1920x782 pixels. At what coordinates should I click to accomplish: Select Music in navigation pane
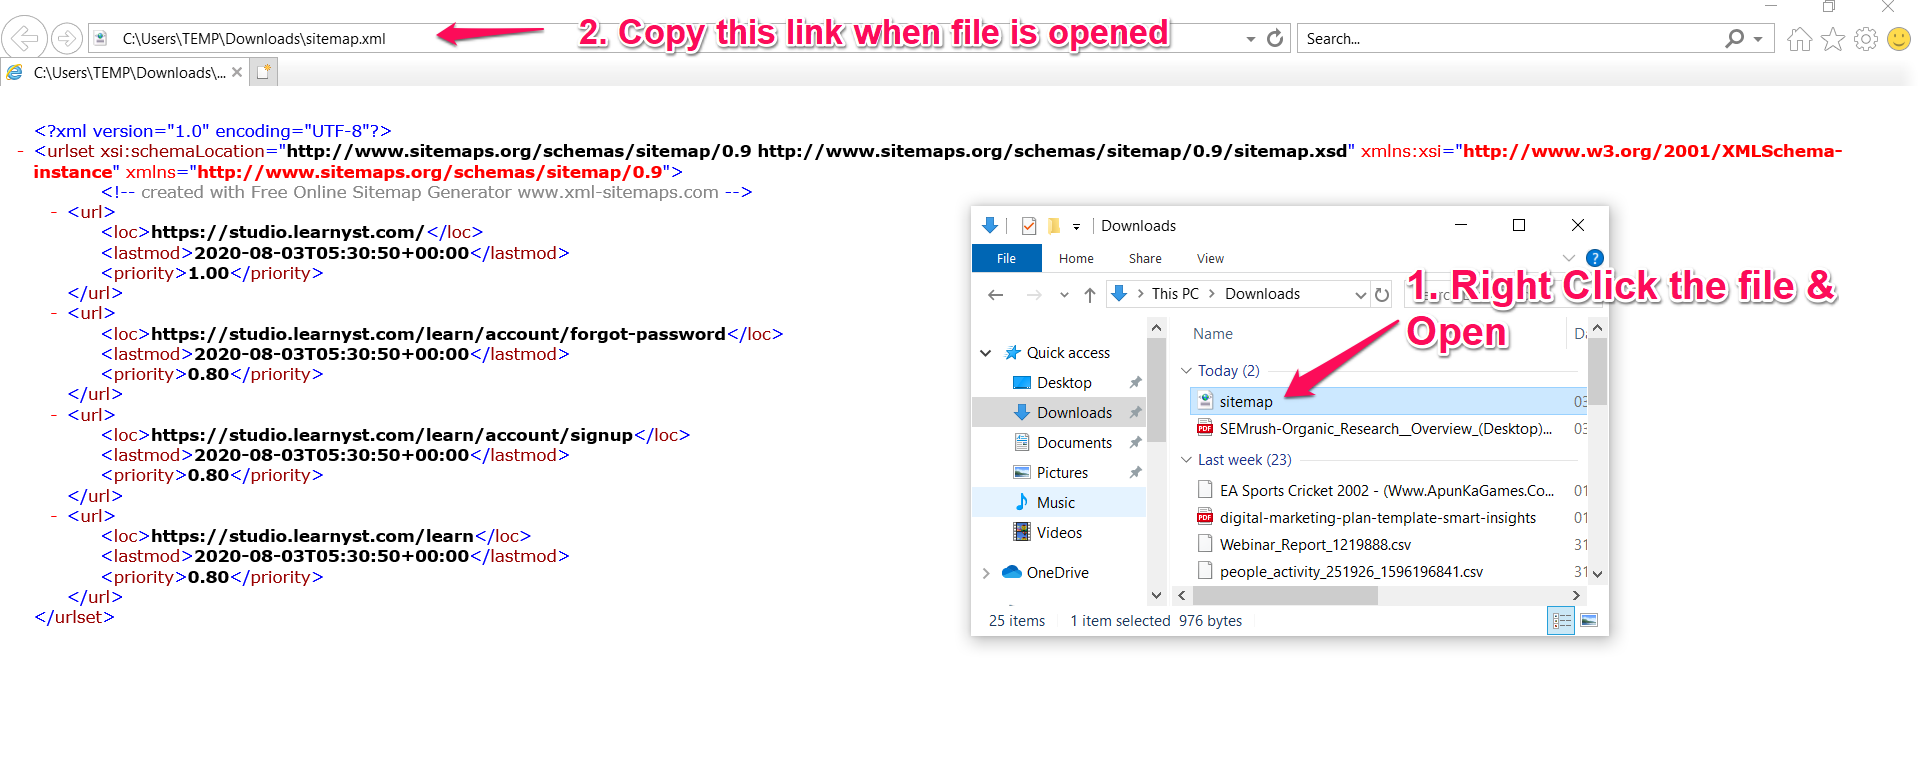point(1056,503)
